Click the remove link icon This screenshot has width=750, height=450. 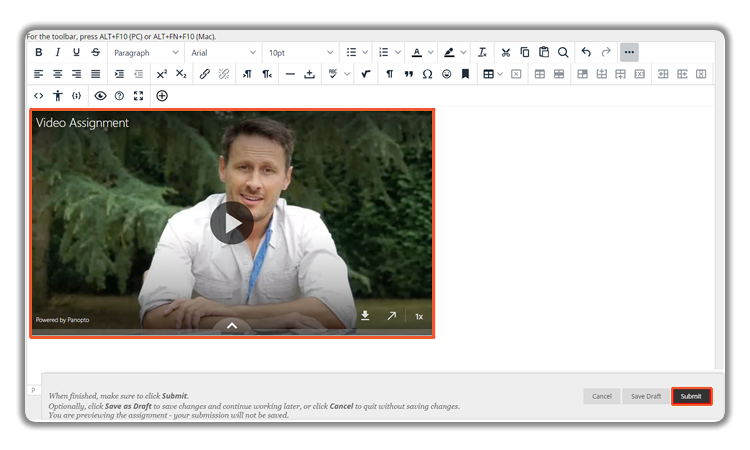click(x=224, y=74)
